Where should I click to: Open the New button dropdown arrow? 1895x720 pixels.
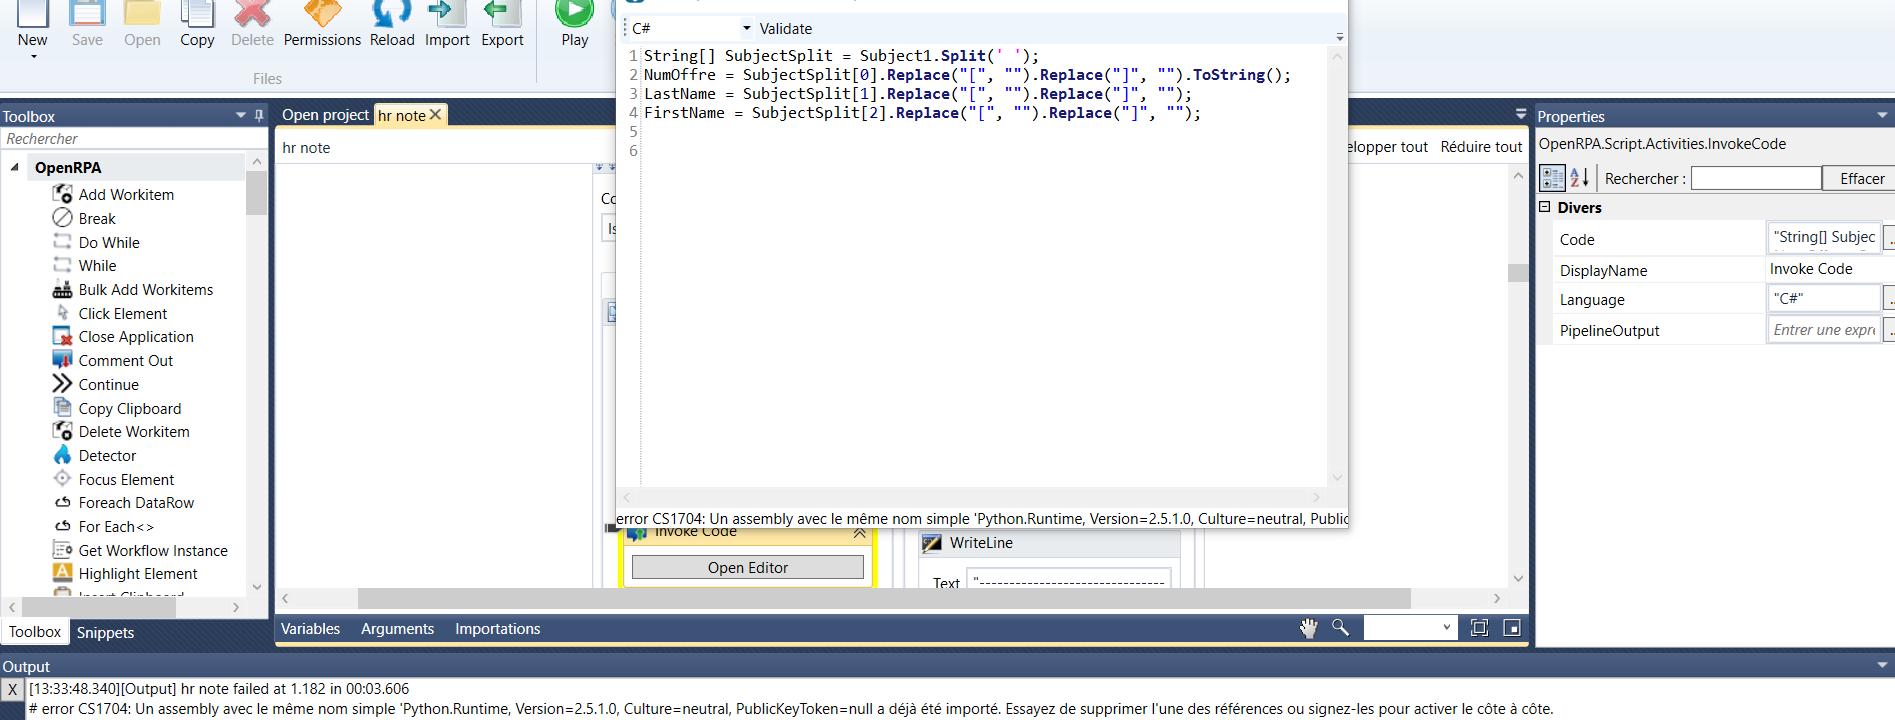pyautogui.click(x=33, y=57)
